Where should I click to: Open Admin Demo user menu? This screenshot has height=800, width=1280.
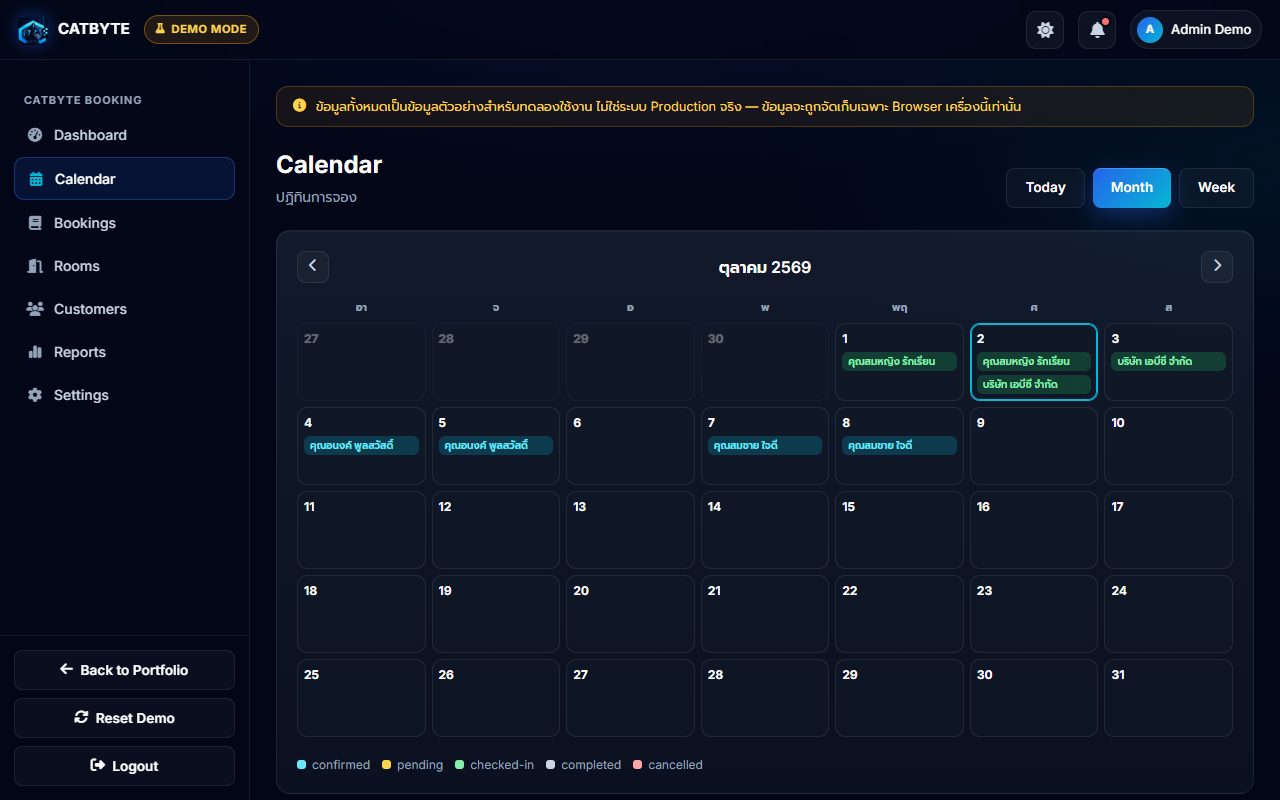pos(1196,30)
